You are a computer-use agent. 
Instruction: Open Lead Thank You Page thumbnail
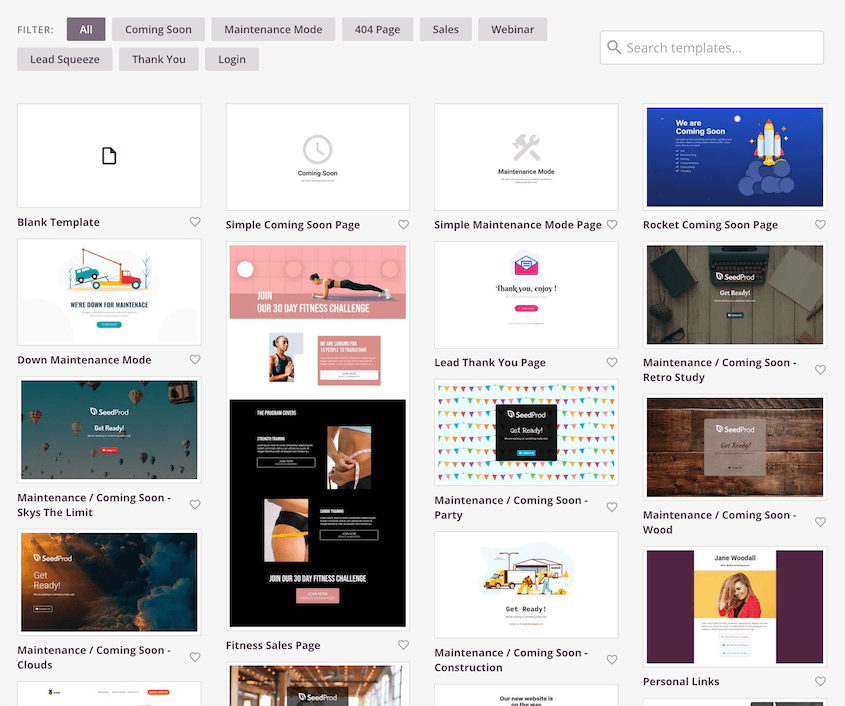[x=526, y=295]
